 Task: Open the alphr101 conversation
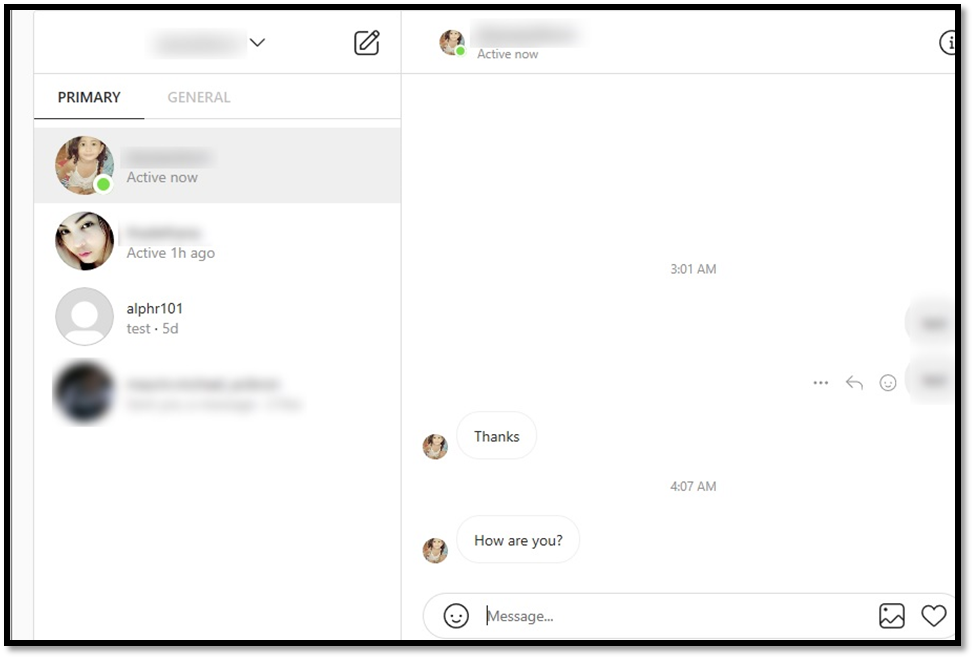coord(217,317)
